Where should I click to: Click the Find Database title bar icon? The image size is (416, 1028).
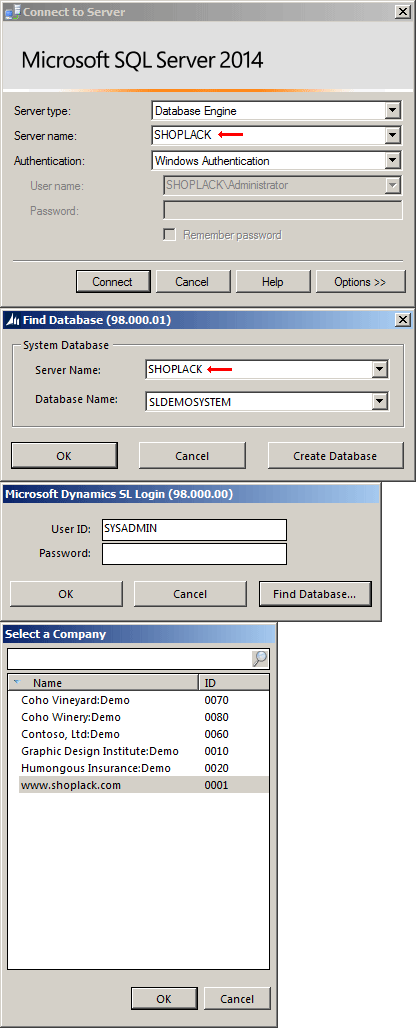(12, 320)
